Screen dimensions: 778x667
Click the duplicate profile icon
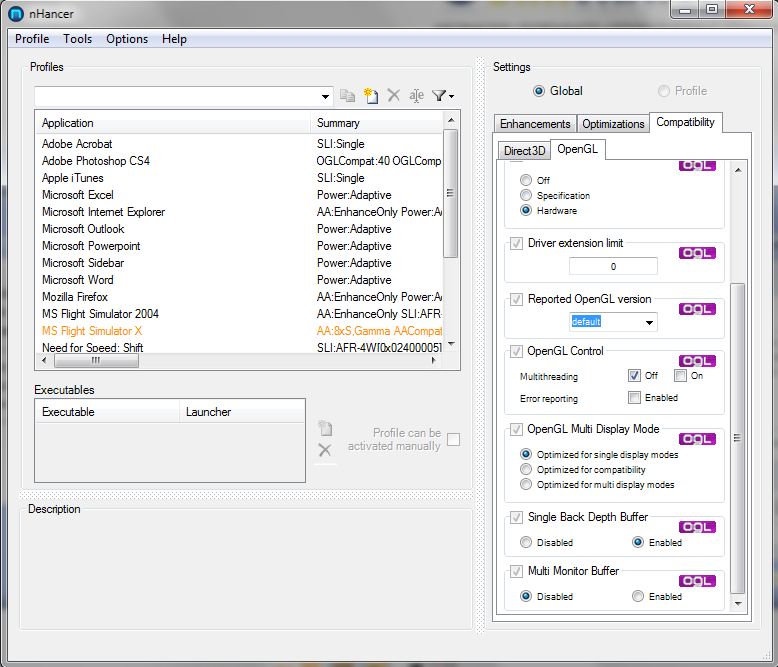click(348, 95)
